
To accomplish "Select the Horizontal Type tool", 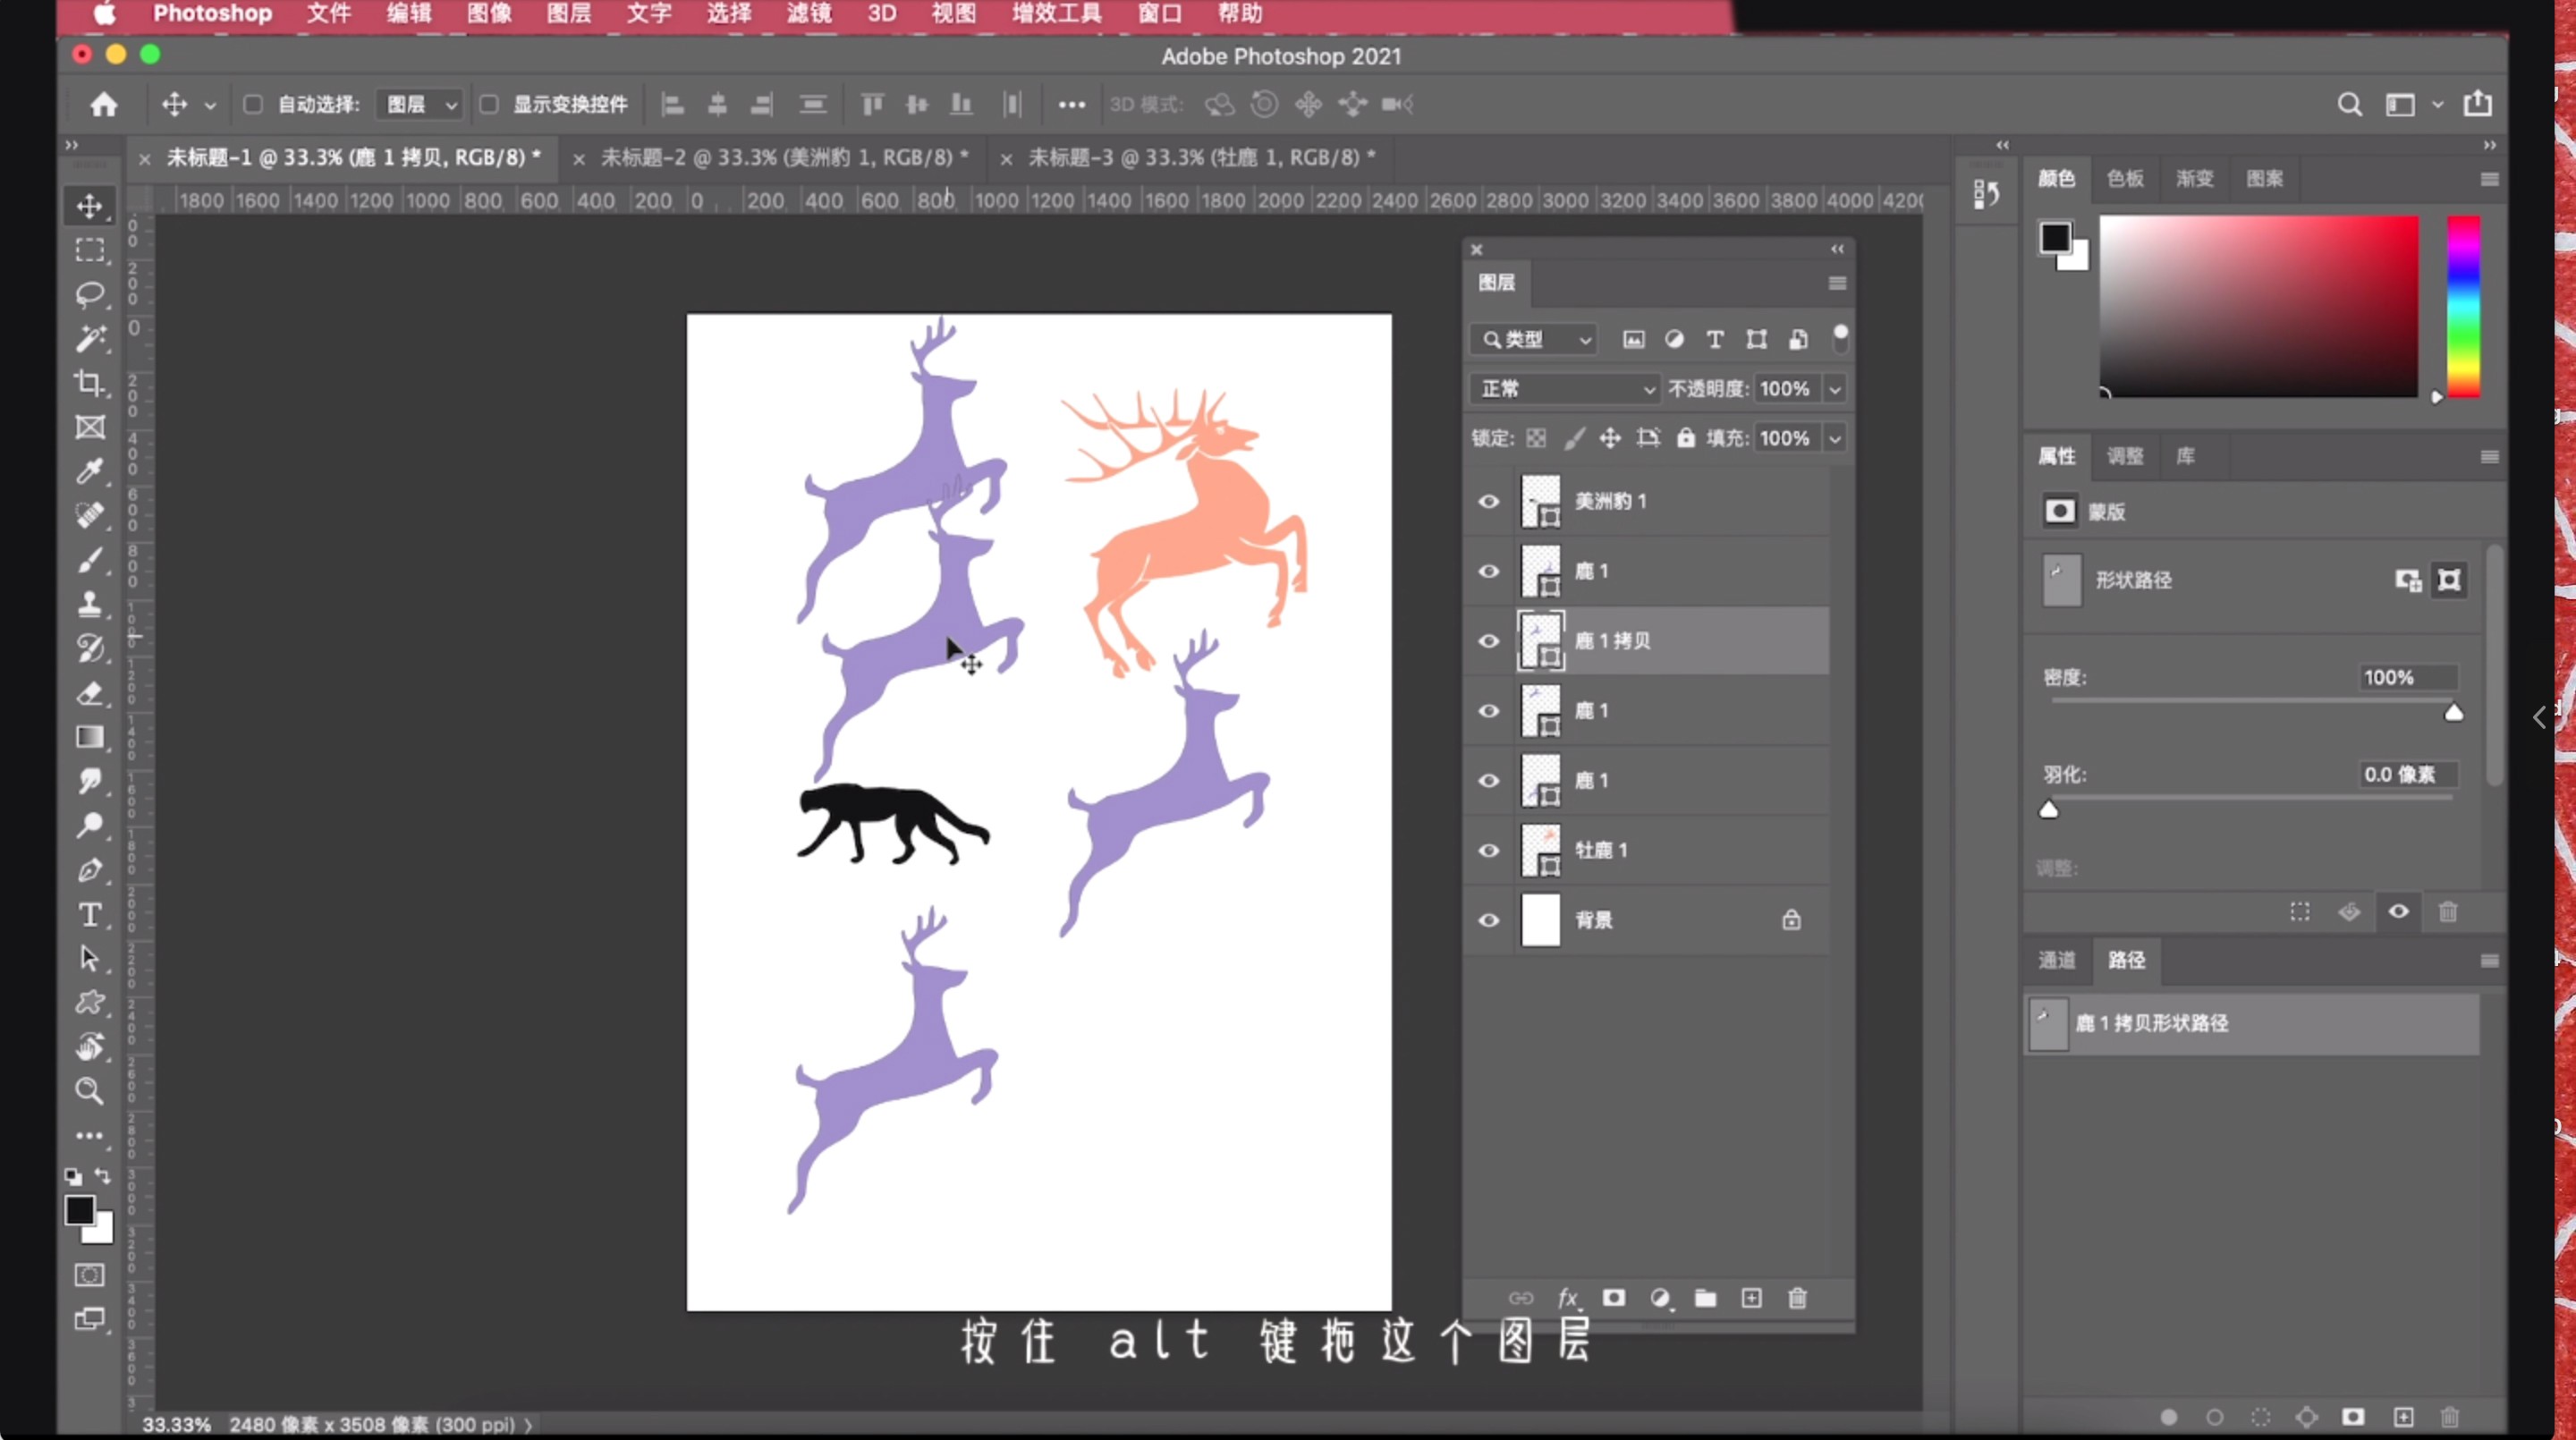I will point(90,914).
